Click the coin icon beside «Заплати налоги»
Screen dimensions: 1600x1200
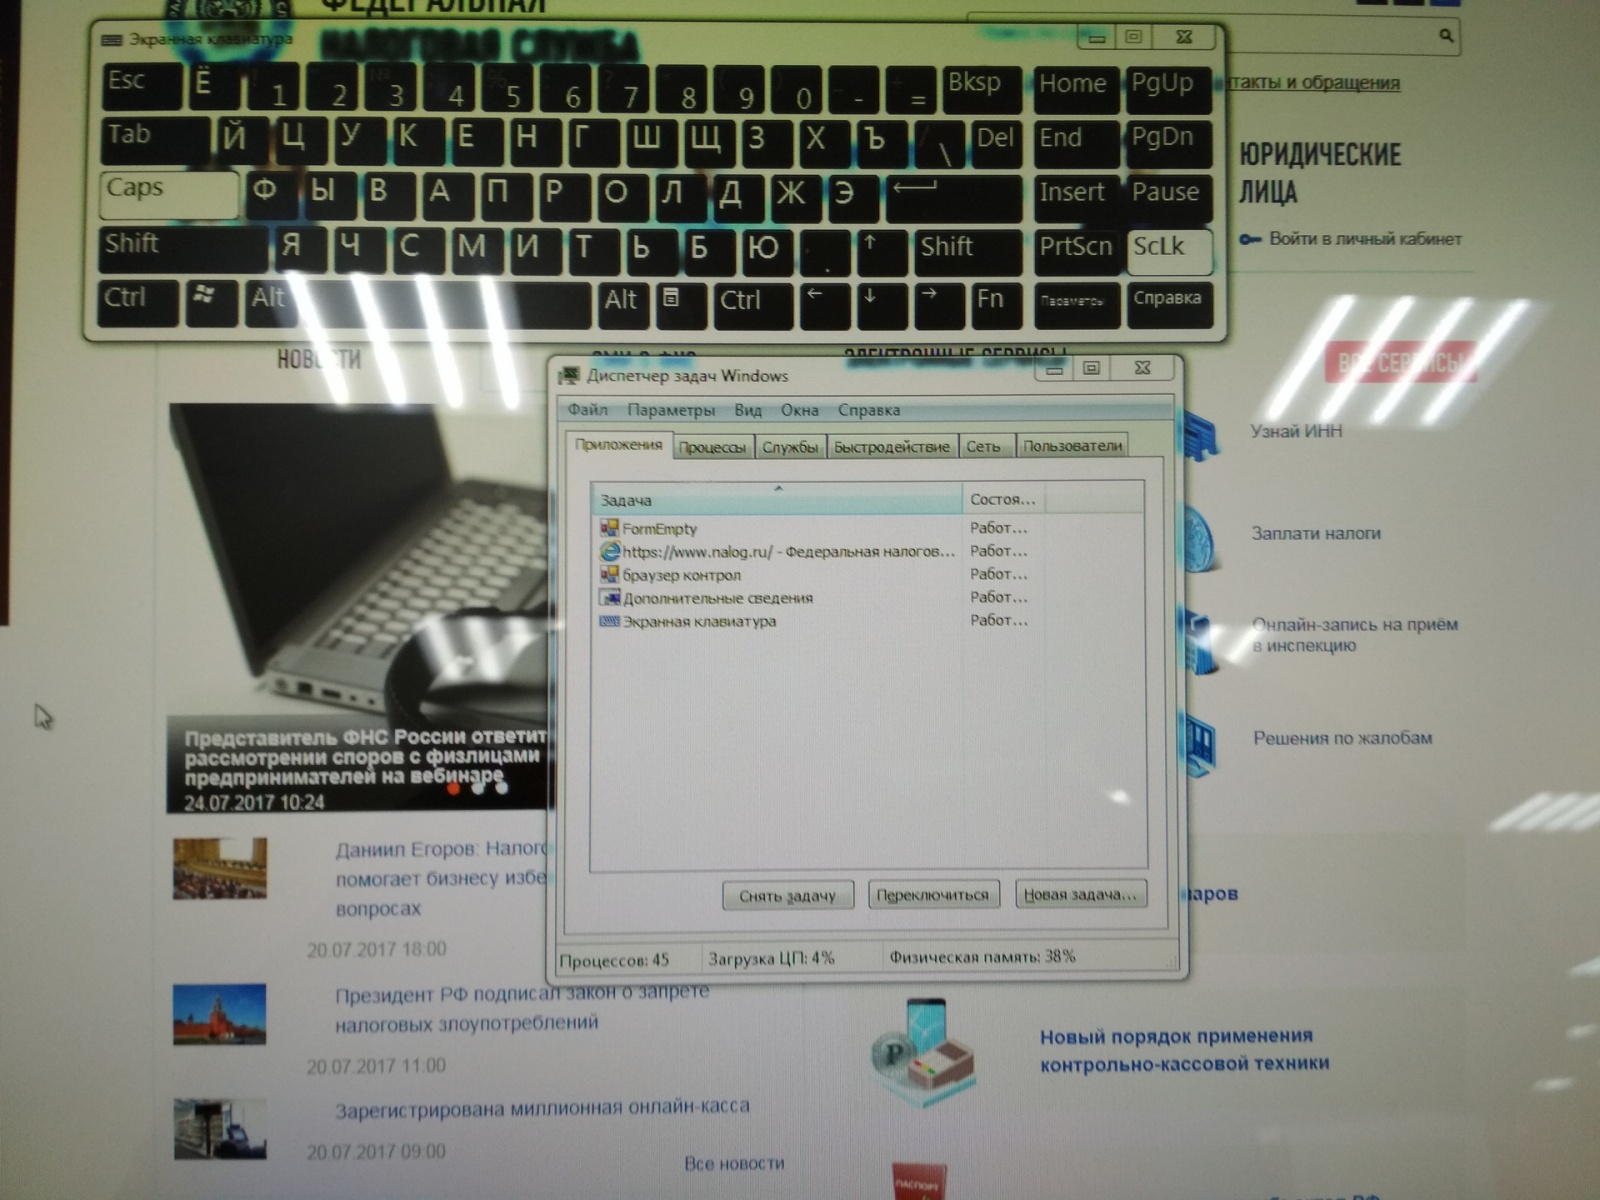tap(1200, 538)
